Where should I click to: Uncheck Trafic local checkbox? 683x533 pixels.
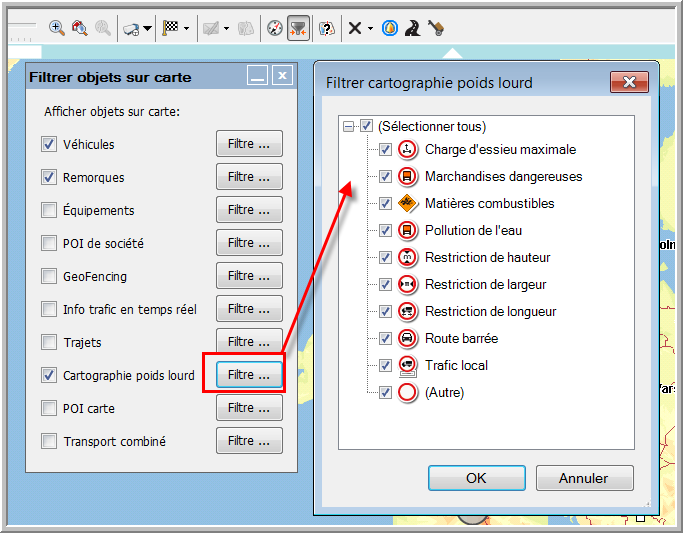(385, 366)
